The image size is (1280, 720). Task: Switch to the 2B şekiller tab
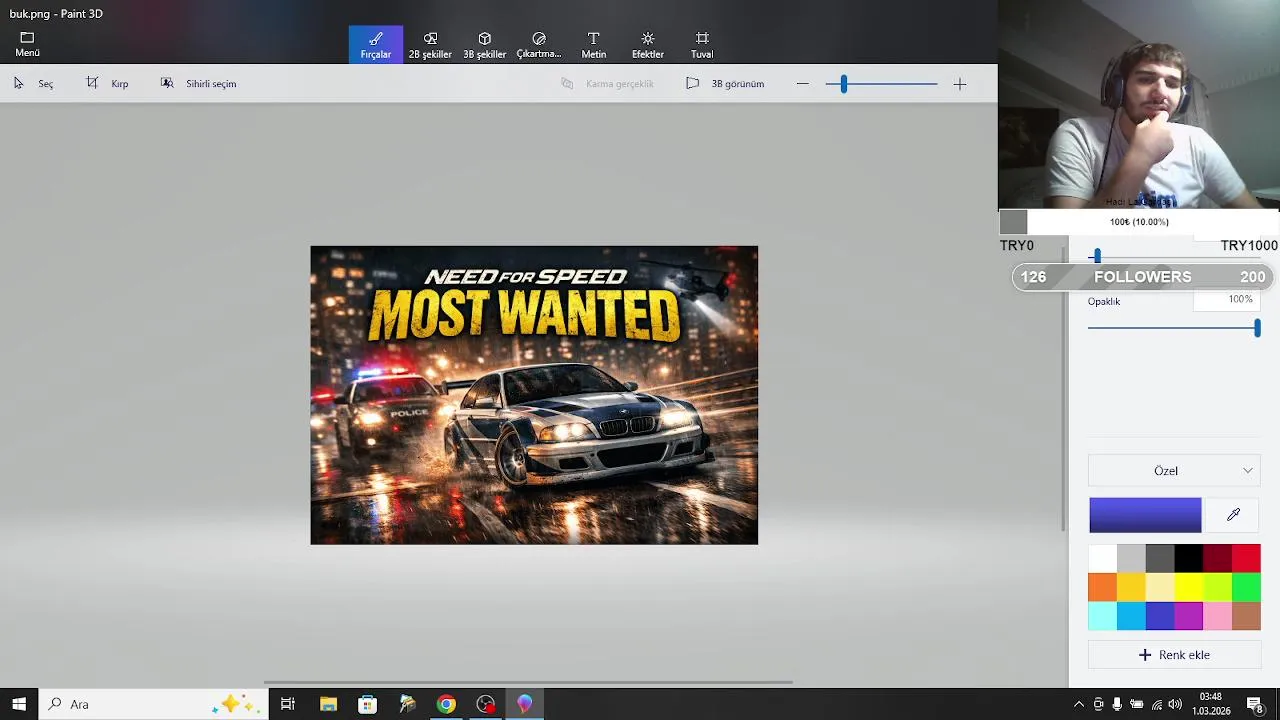coord(430,45)
